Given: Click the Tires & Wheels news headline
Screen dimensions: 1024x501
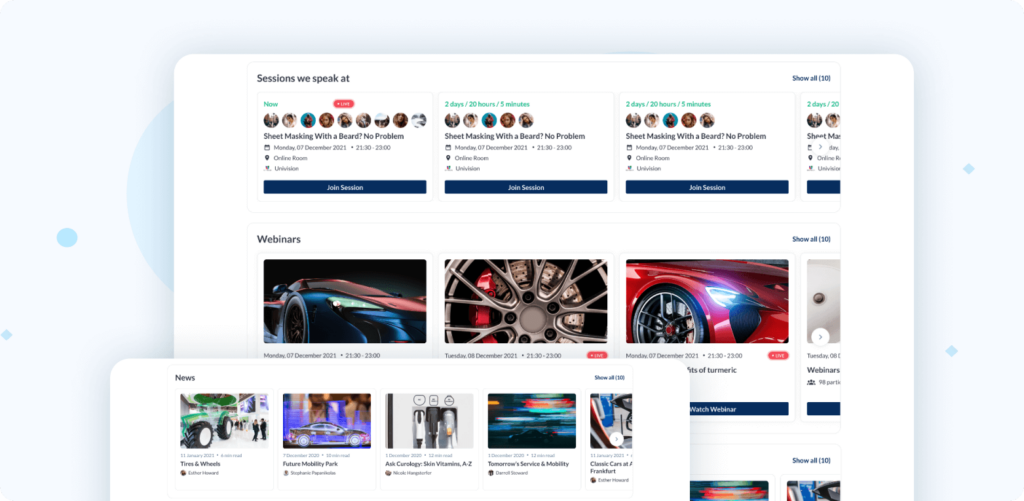Looking at the screenshot, I should pyautogui.click(x=200, y=464).
